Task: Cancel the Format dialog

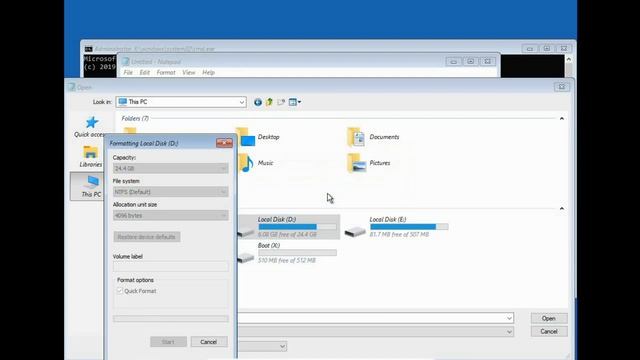Action: pyautogui.click(x=209, y=342)
